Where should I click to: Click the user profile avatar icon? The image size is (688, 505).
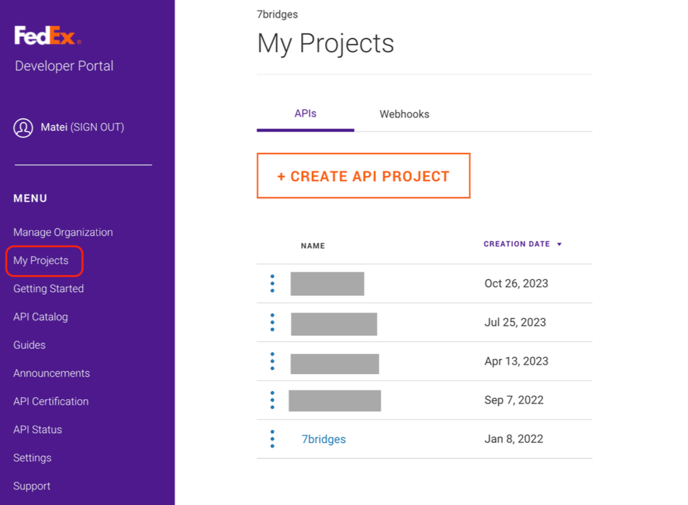point(23,128)
